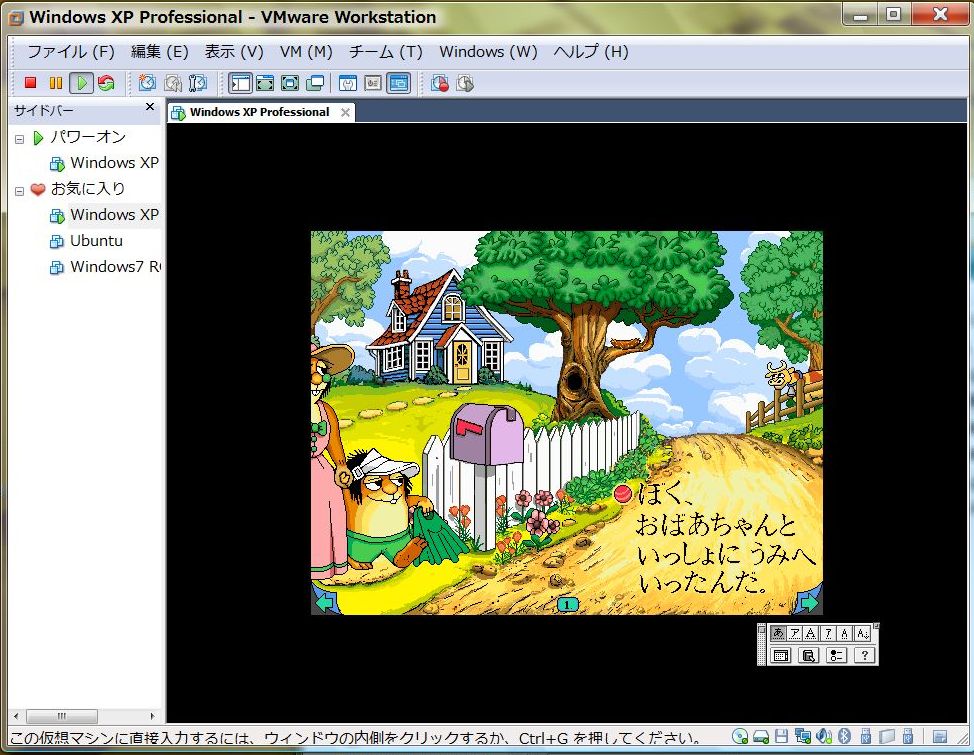
Task: Open the ヘルプ (H) menu
Action: pyautogui.click(x=591, y=52)
